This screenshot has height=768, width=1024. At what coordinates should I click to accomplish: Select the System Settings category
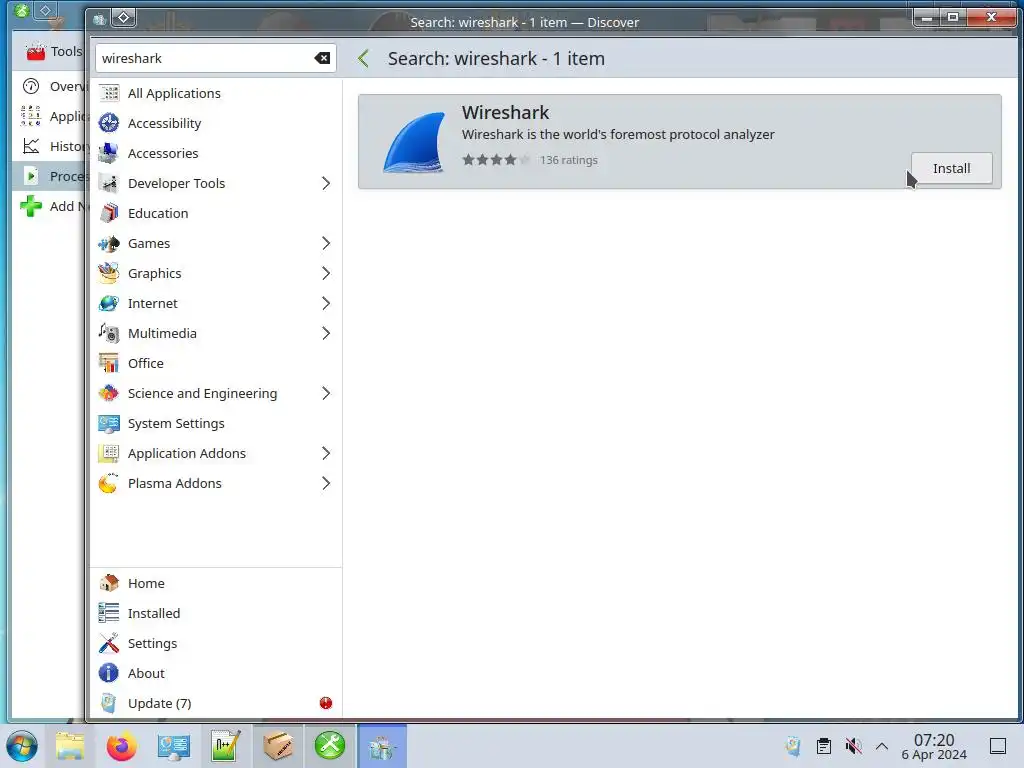(216, 424)
